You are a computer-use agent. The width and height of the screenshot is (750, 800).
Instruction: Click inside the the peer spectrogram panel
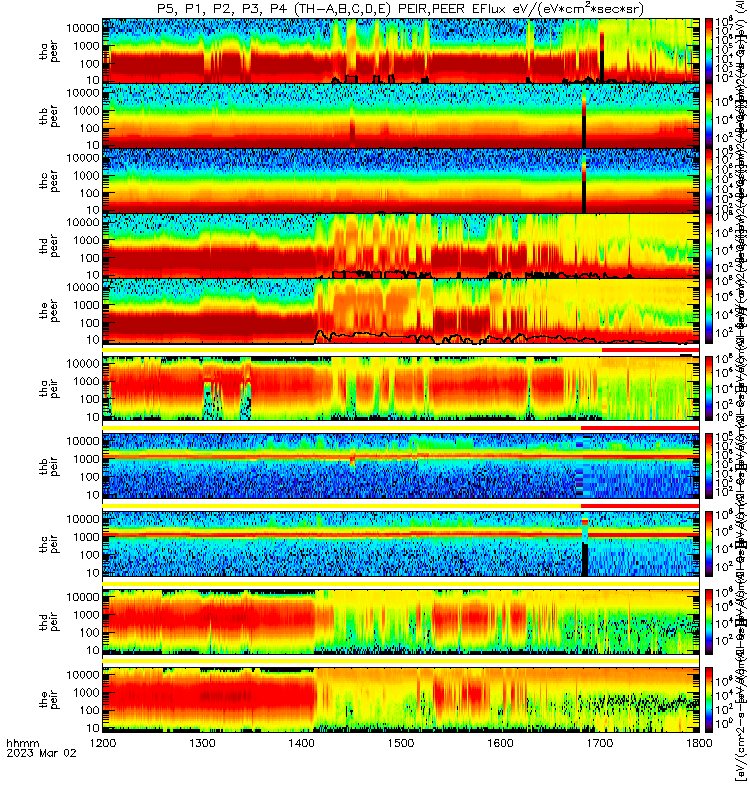click(x=401, y=310)
